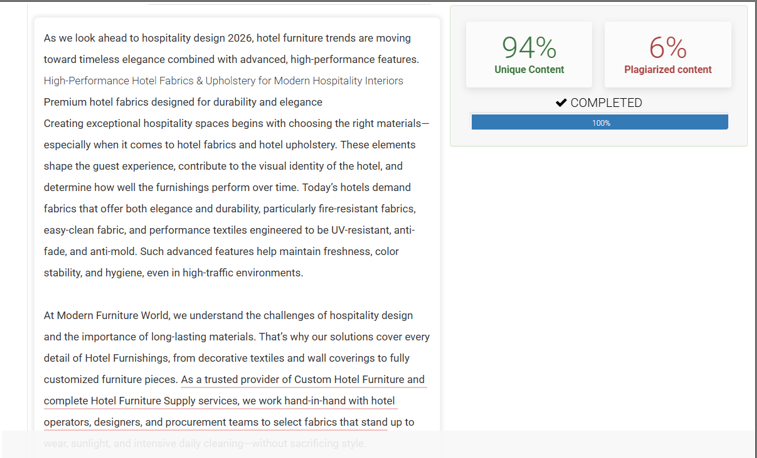Select the Unique Content label
757x458 pixels.
tap(529, 70)
